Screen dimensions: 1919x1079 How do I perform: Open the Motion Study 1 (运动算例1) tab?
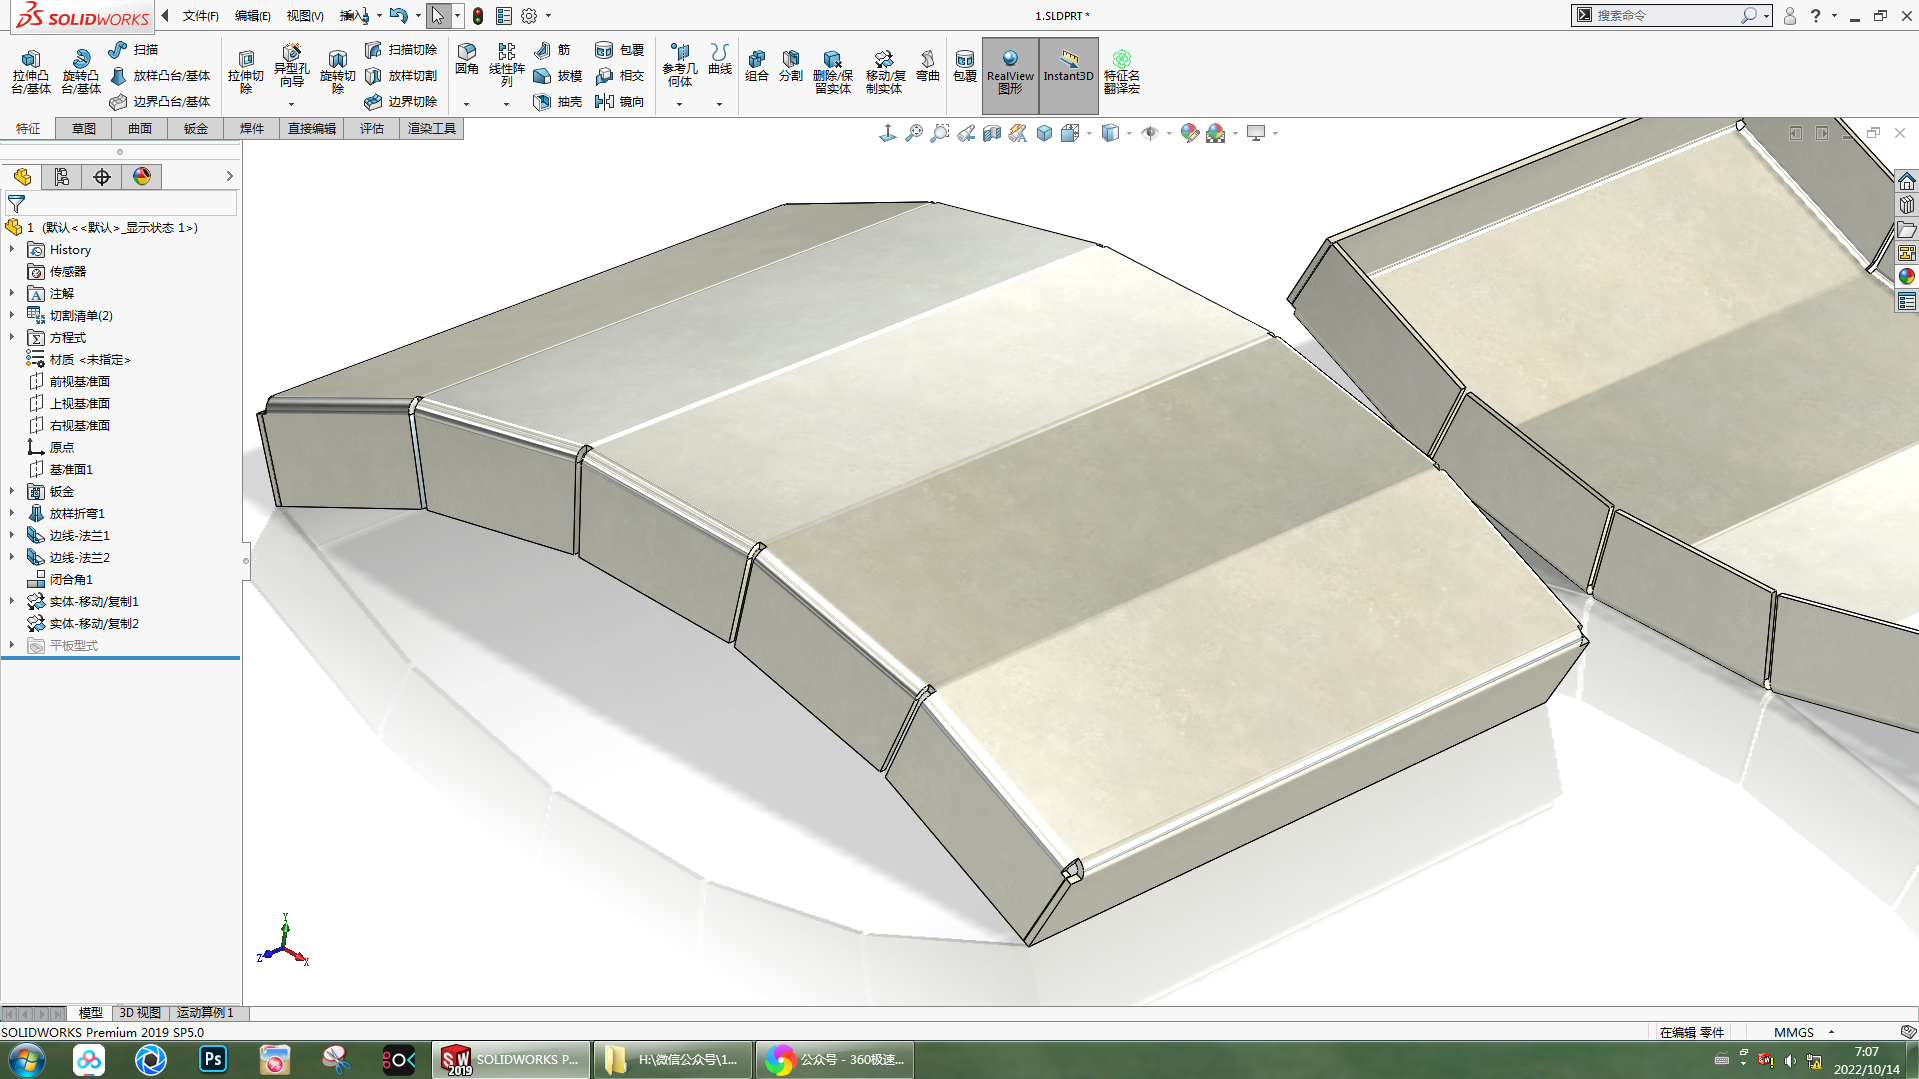pyautogui.click(x=205, y=1013)
